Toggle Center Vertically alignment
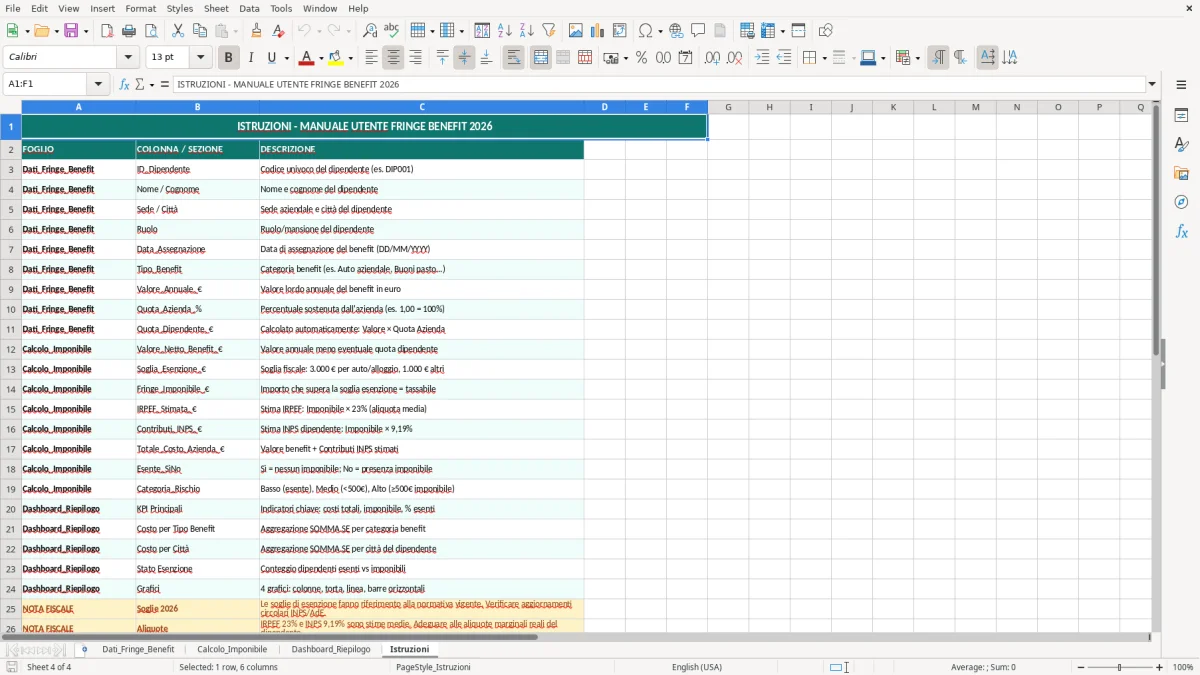Screen dimensions: 1200x675 pos(464,58)
